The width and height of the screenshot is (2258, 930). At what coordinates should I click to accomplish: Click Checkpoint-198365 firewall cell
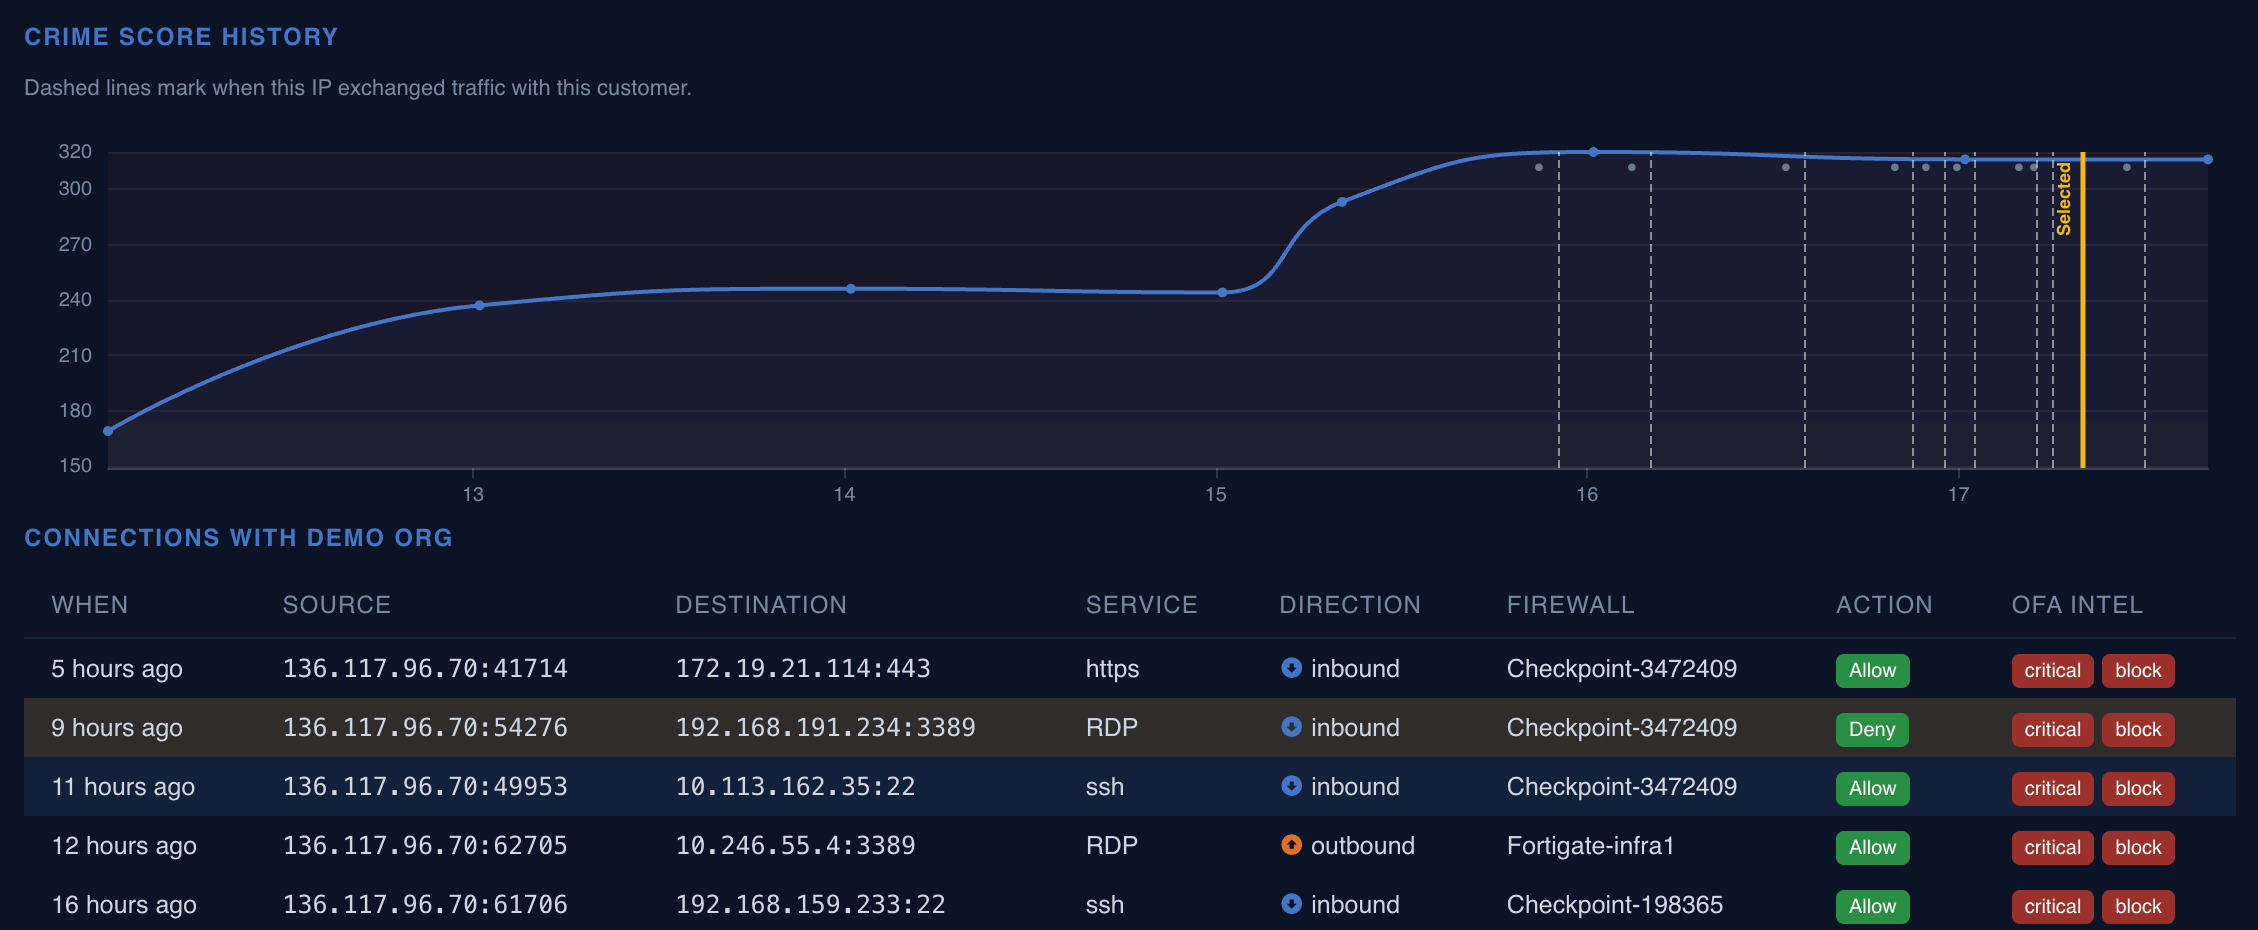click(x=1614, y=904)
